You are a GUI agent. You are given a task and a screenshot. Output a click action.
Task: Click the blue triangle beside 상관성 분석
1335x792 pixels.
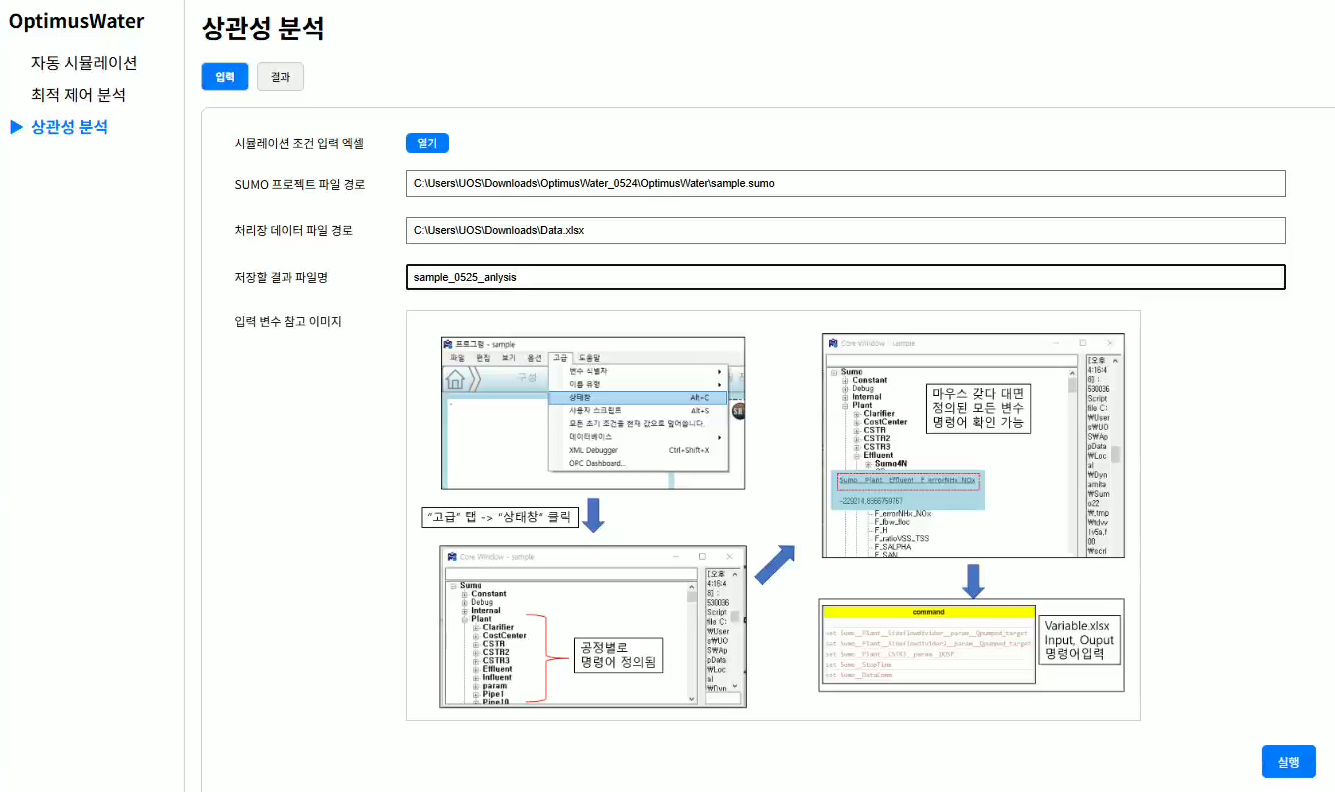point(15,127)
